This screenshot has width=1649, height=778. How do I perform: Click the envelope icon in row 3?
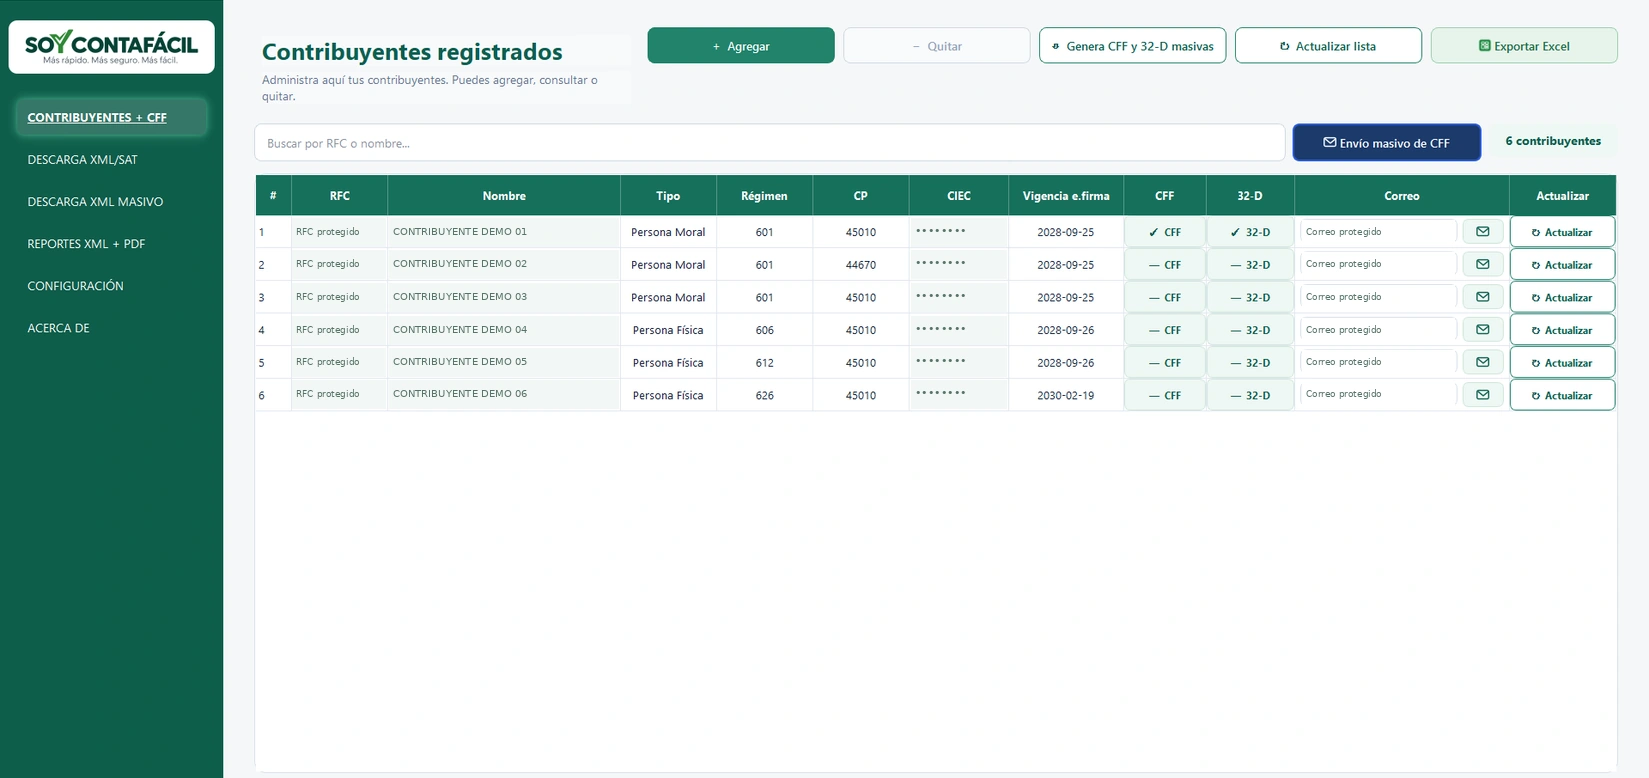1483,297
